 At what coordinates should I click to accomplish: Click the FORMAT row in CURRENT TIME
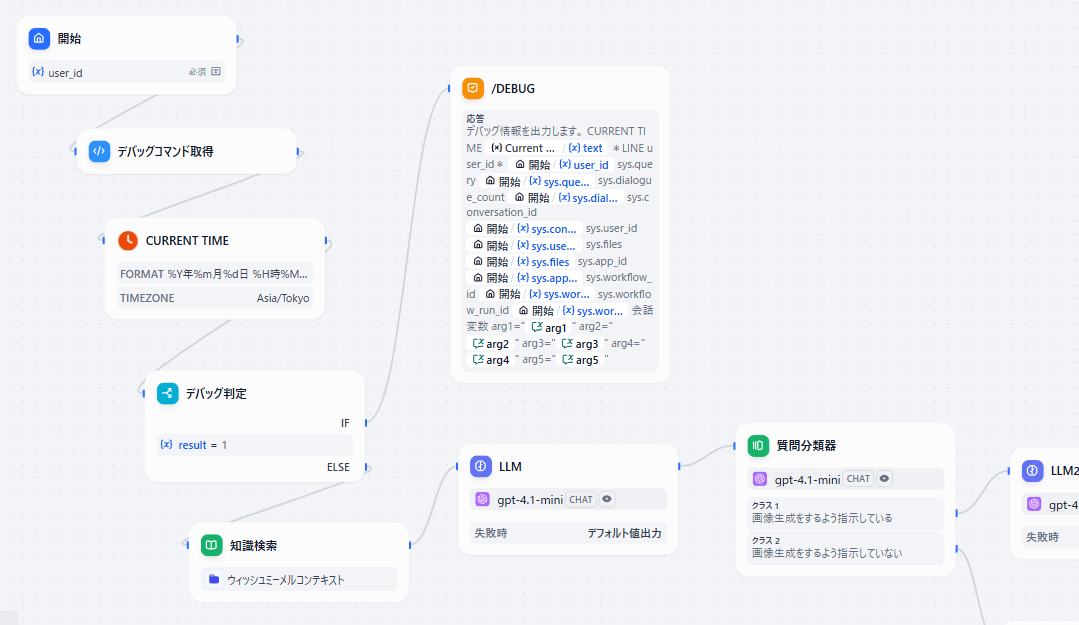(x=215, y=274)
